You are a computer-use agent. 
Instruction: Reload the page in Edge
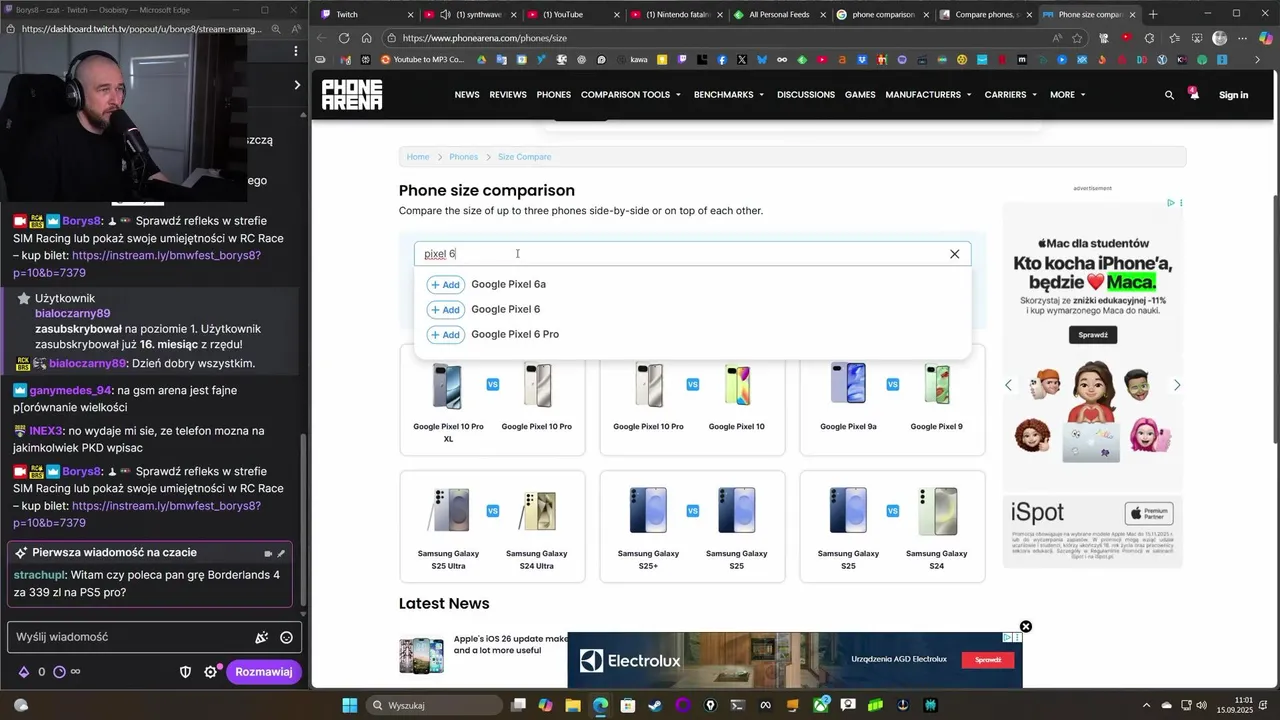pyautogui.click(x=344, y=38)
